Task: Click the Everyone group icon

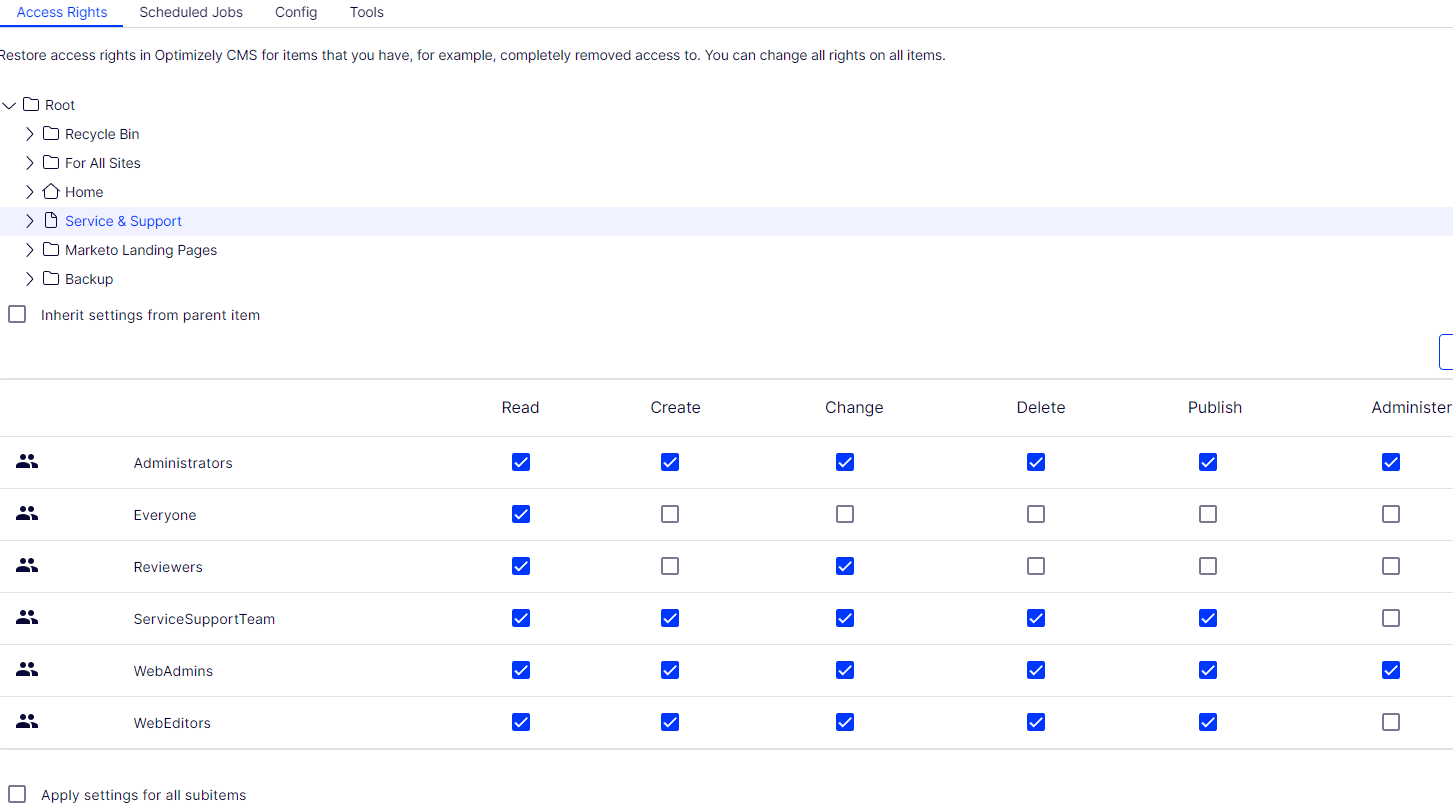Action: pos(27,514)
